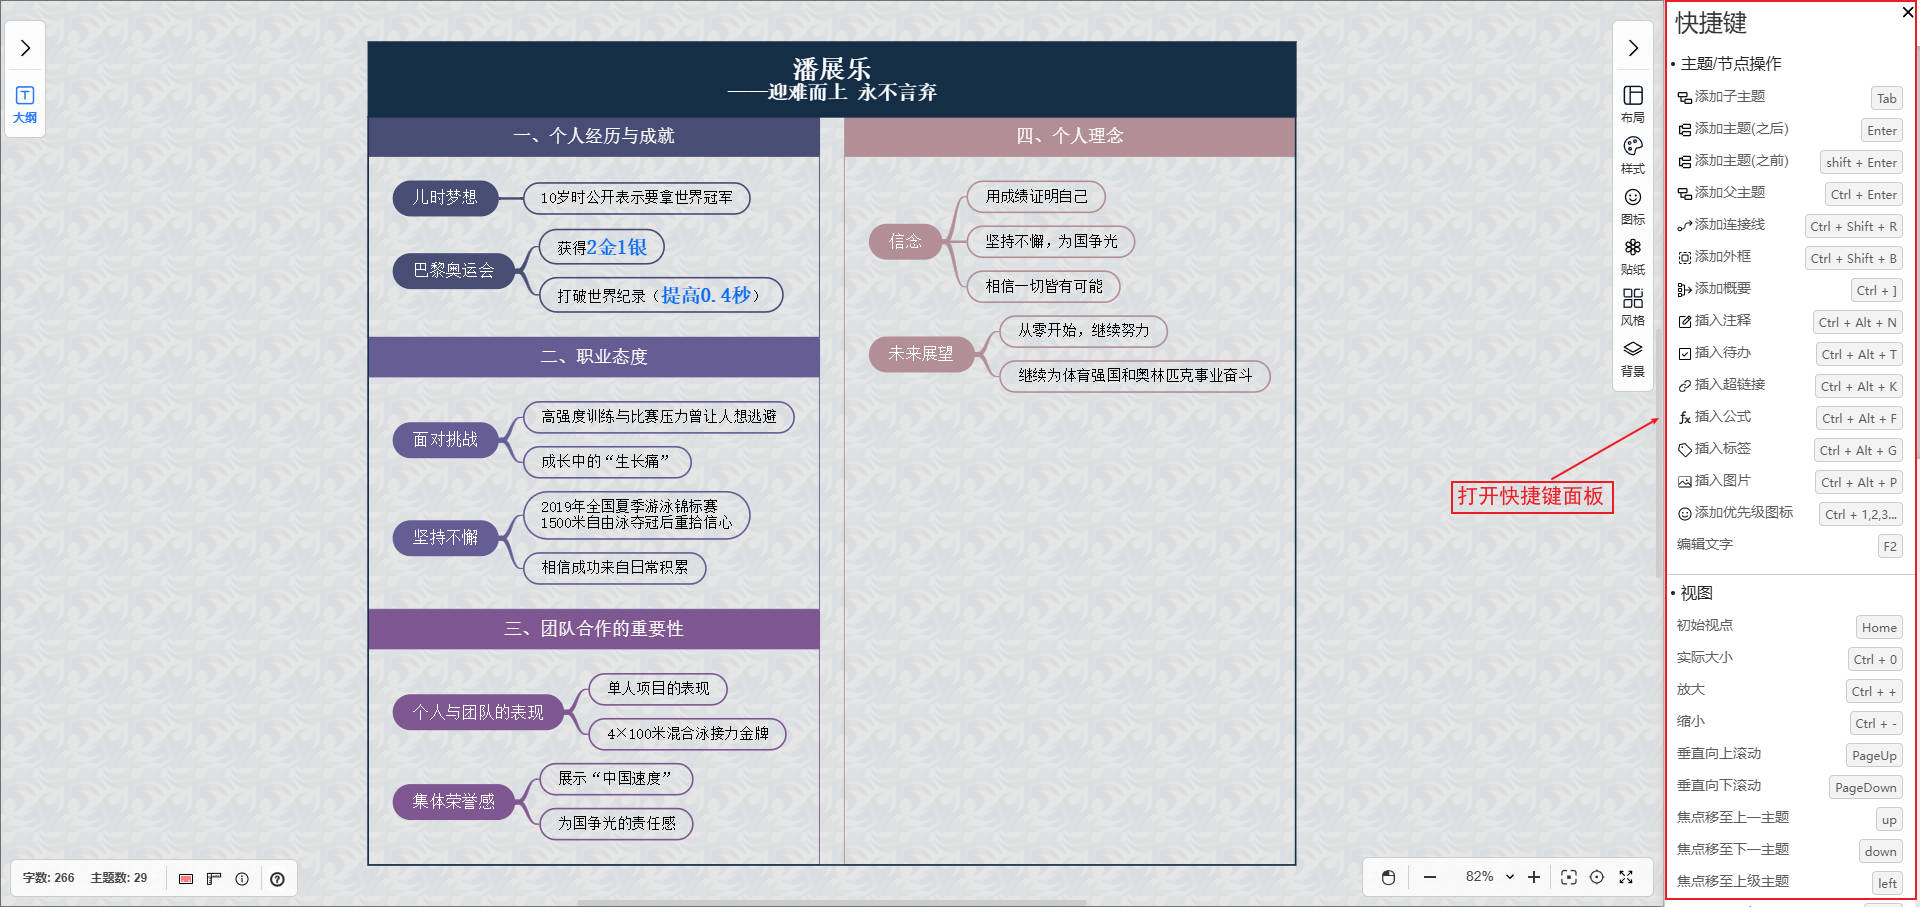
Task: Expand the left sidebar chevron arrow
Action: coord(25,48)
